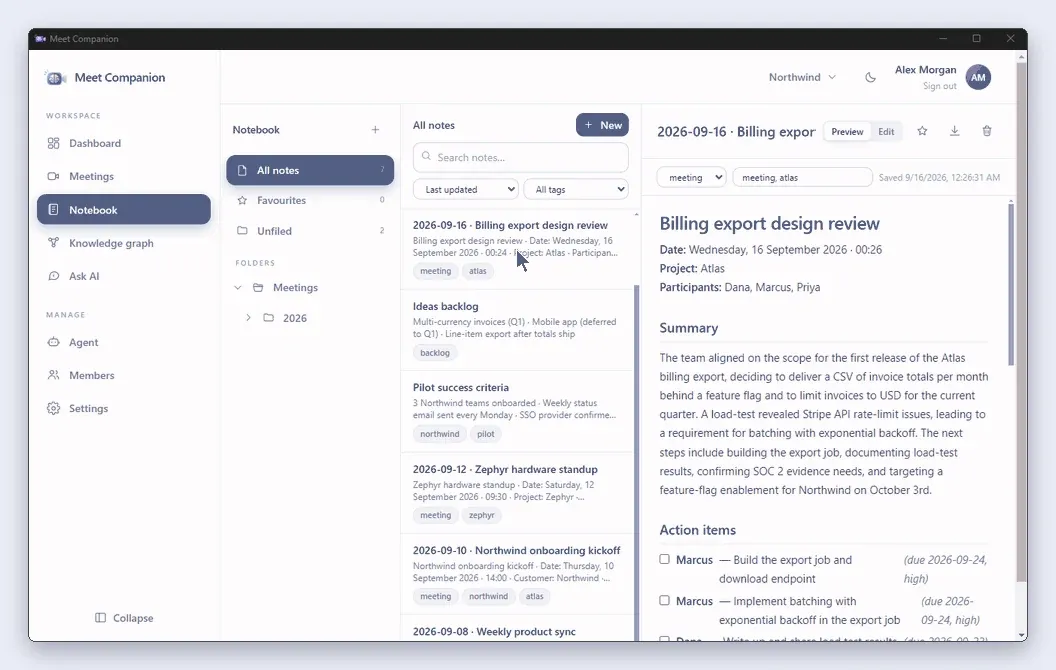Delete the note with trash icon
Viewport: 1056px width, 670px height.
point(987,131)
